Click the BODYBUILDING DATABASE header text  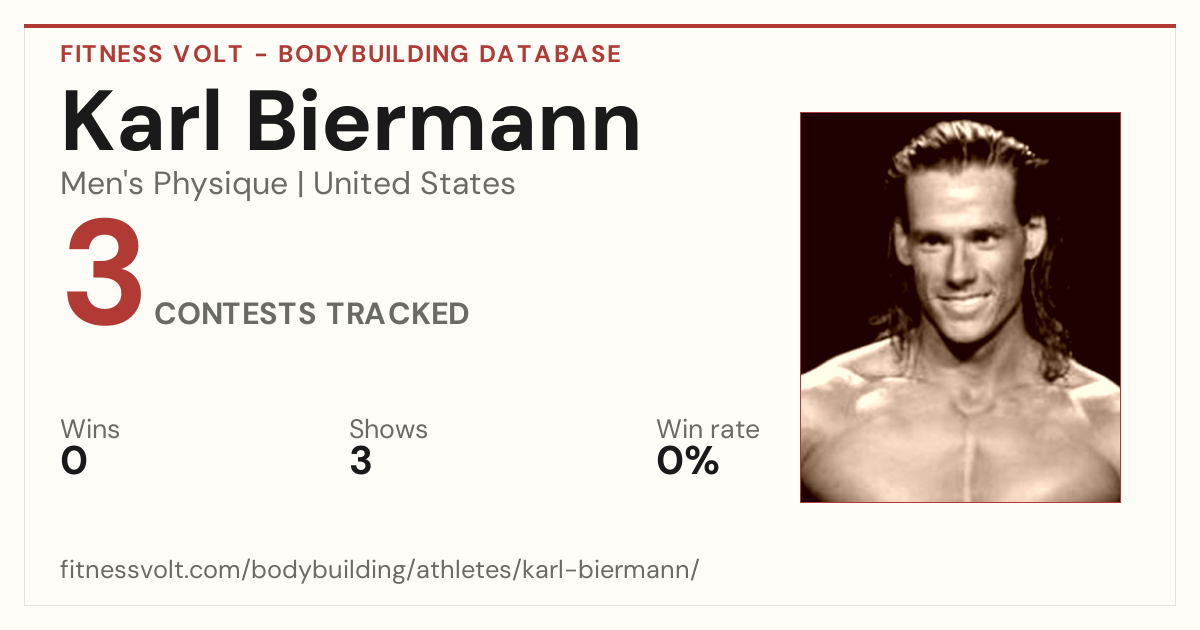(450, 54)
